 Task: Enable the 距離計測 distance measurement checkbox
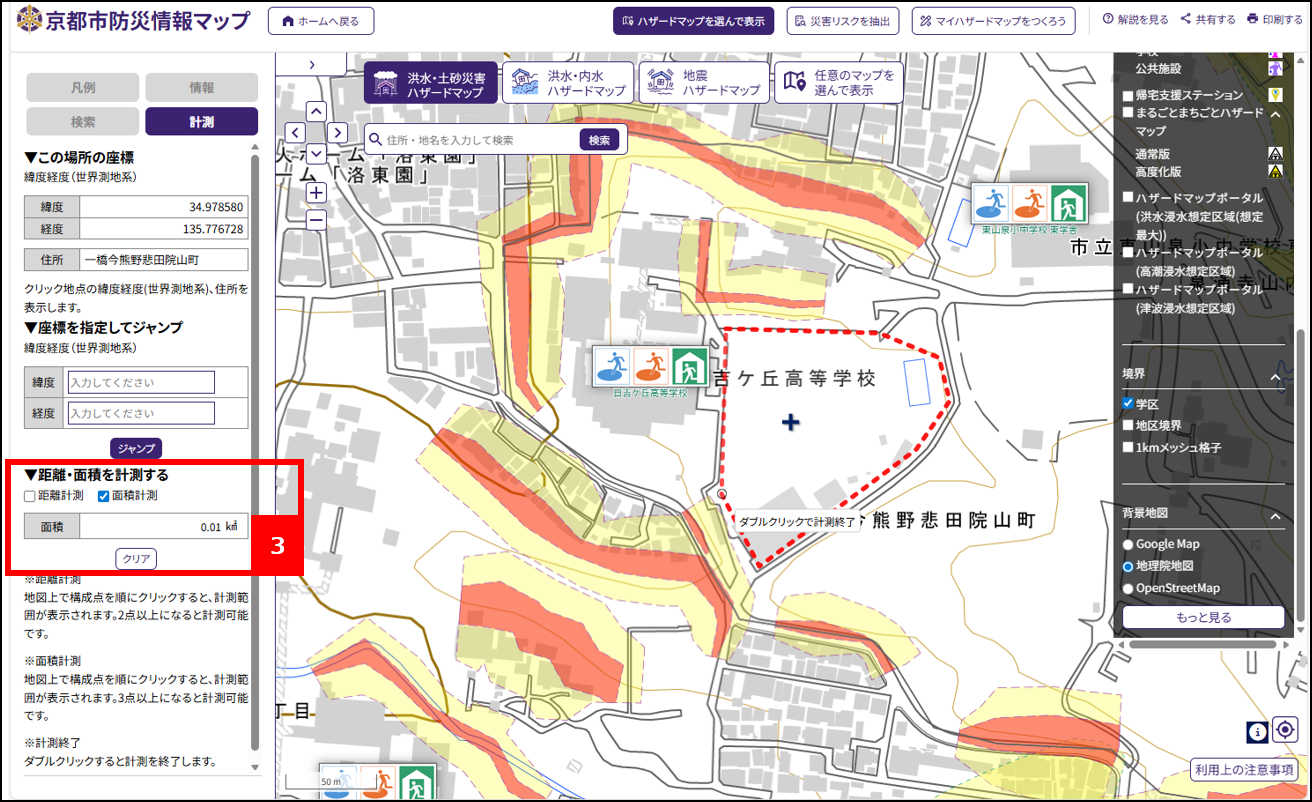30,495
